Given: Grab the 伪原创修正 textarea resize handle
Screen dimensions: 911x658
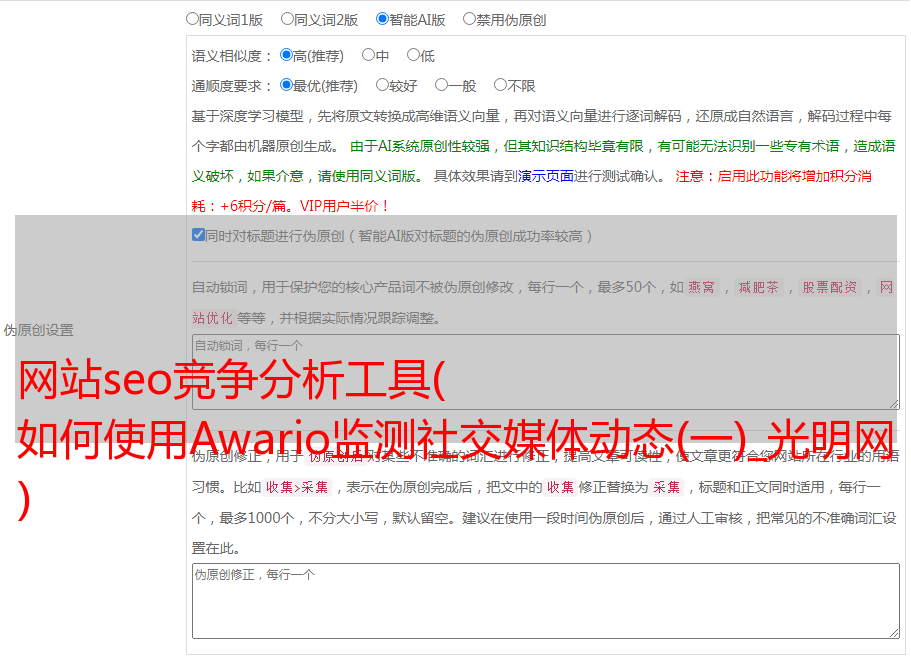Looking at the screenshot, I should 894,633.
